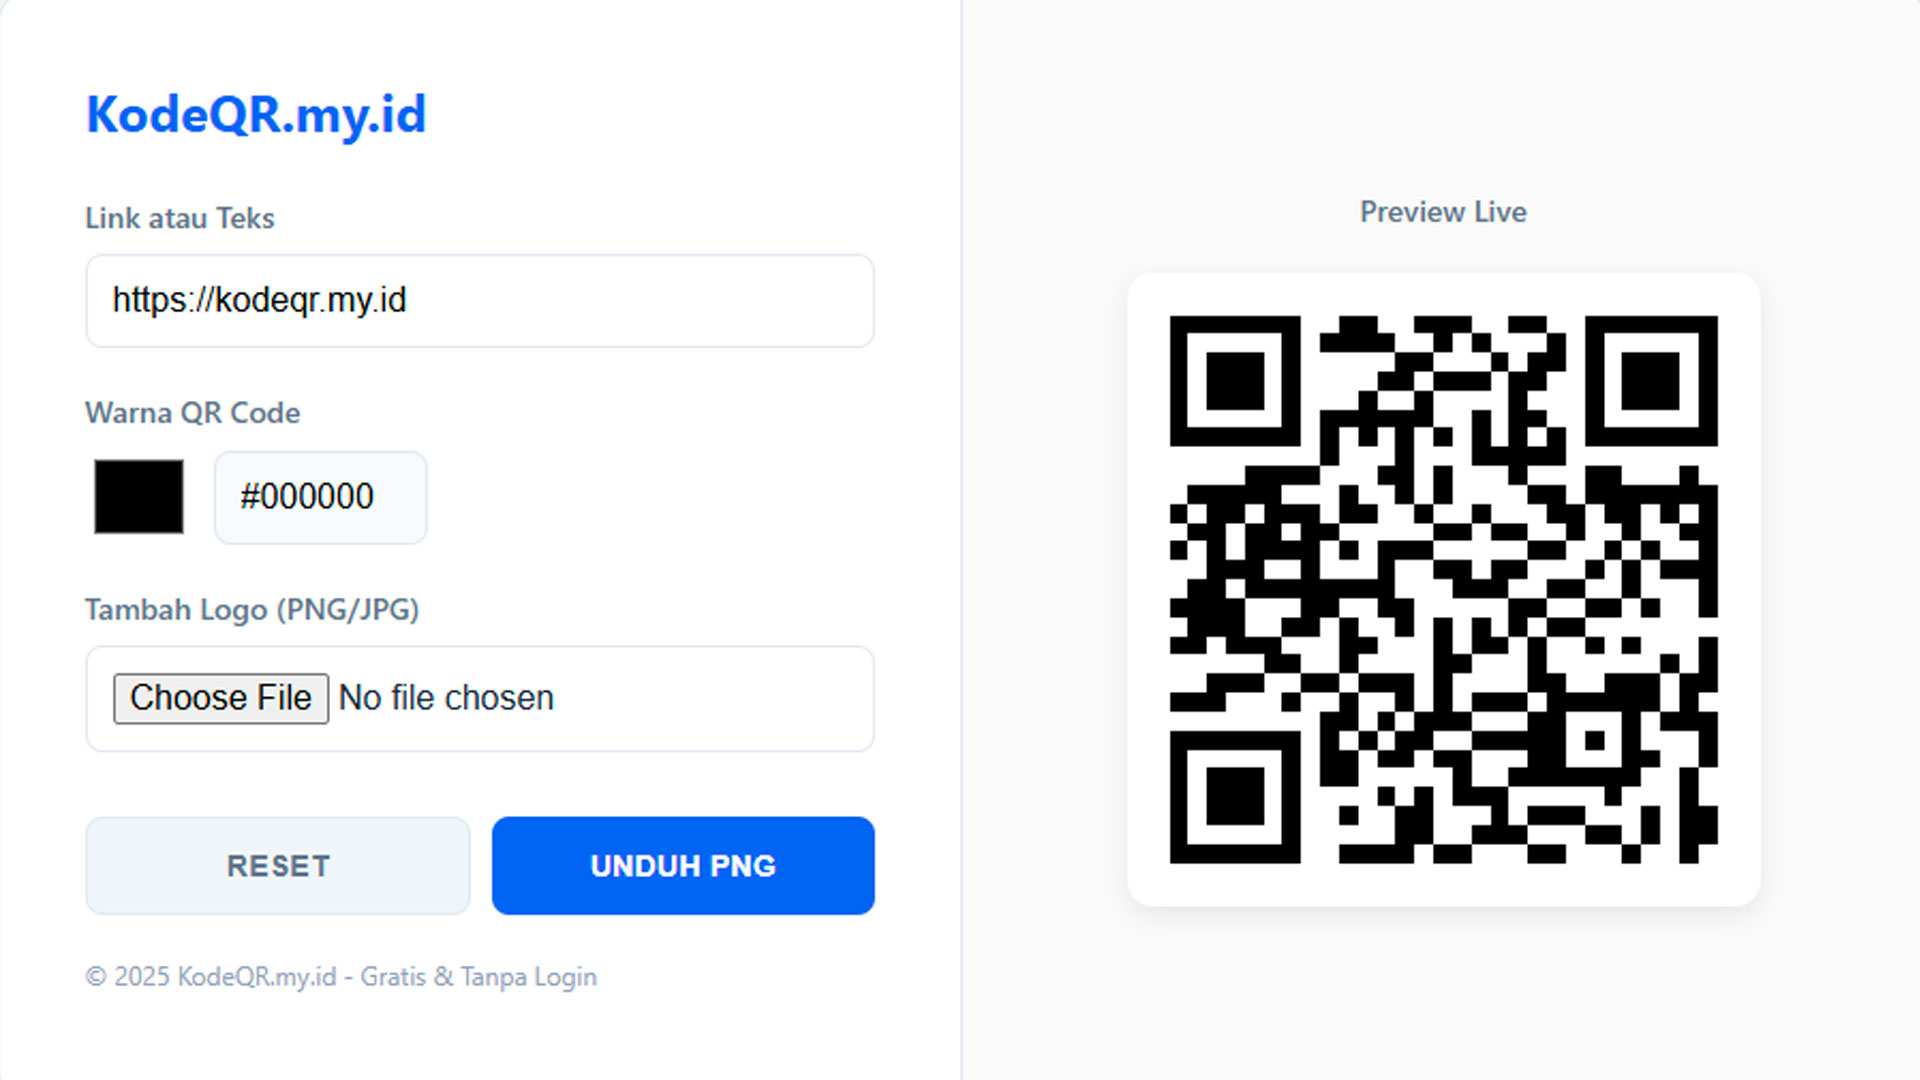
Task: Click the UNDUH PNG download button
Action: coord(682,865)
